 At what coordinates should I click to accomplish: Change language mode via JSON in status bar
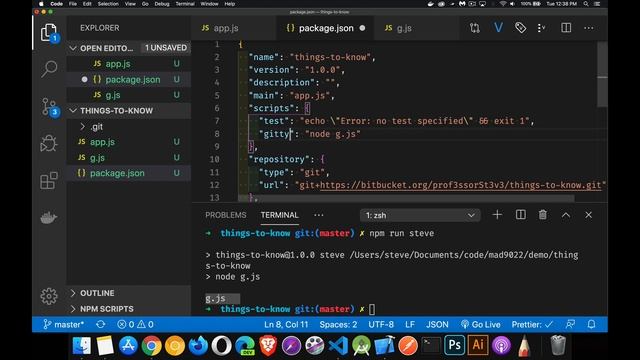(x=437, y=324)
